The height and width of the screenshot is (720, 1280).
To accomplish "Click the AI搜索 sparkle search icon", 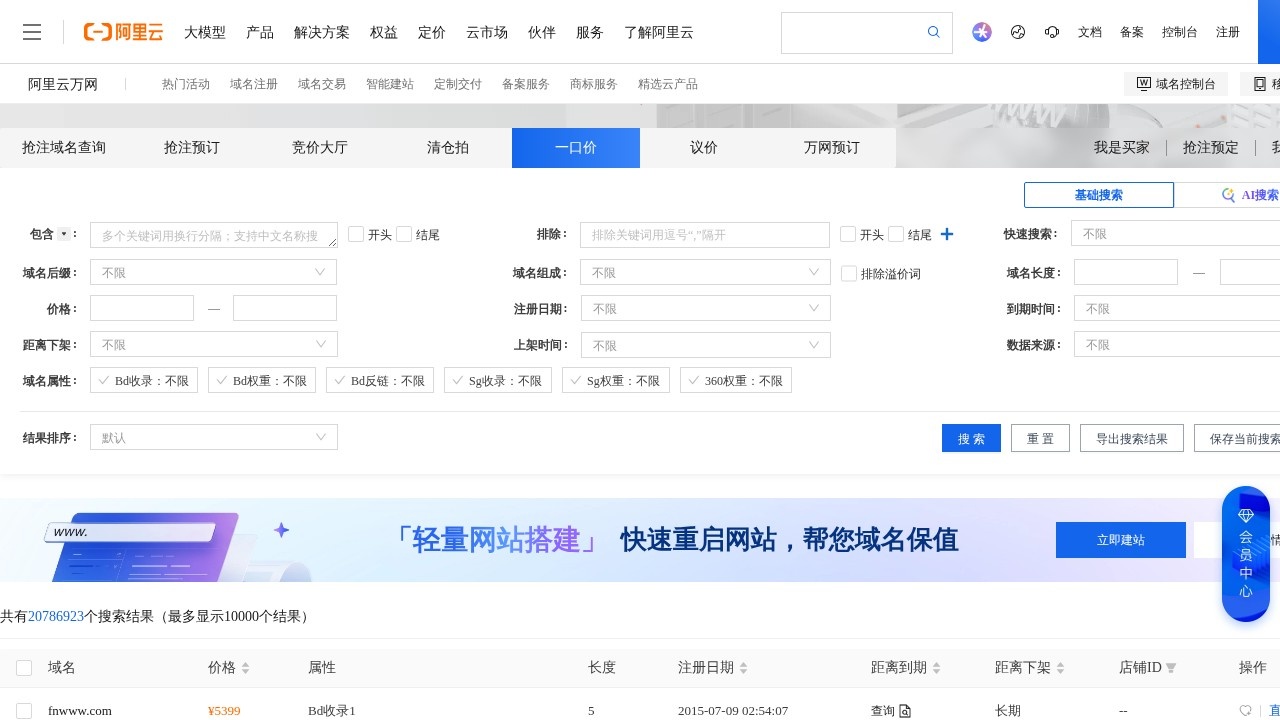I will click(1228, 195).
